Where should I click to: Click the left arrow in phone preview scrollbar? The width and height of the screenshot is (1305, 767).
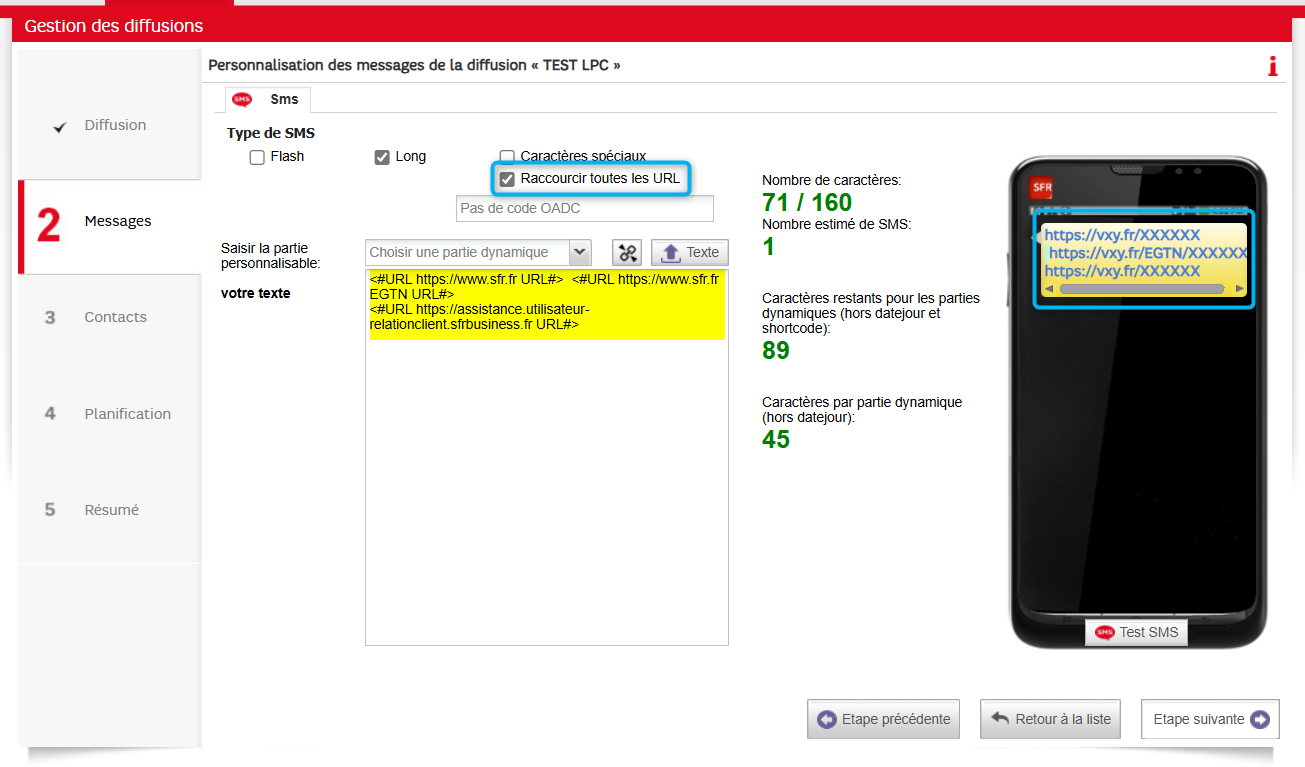point(1048,289)
